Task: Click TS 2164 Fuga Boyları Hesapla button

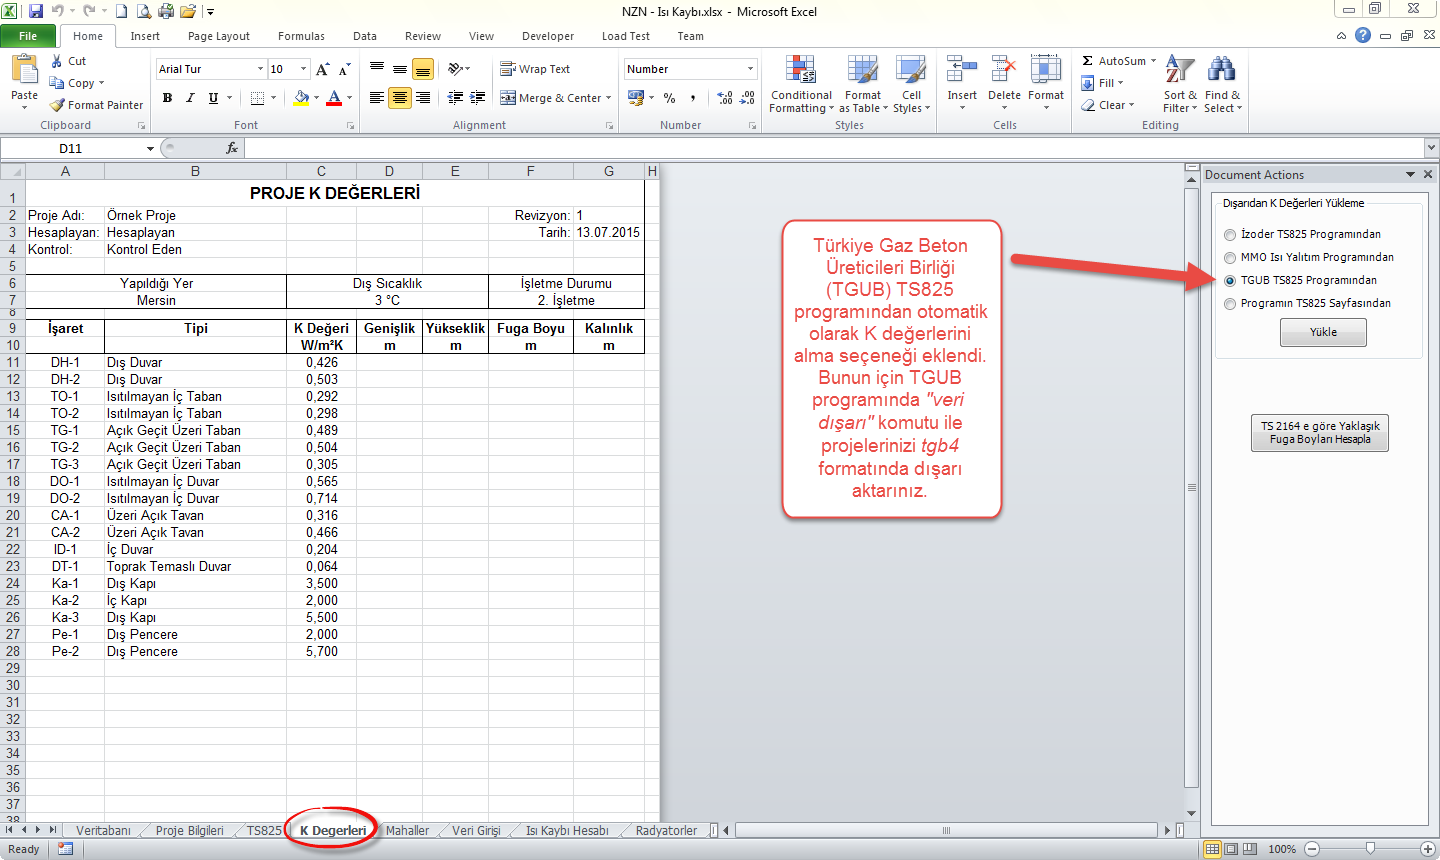Action: click(1319, 433)
